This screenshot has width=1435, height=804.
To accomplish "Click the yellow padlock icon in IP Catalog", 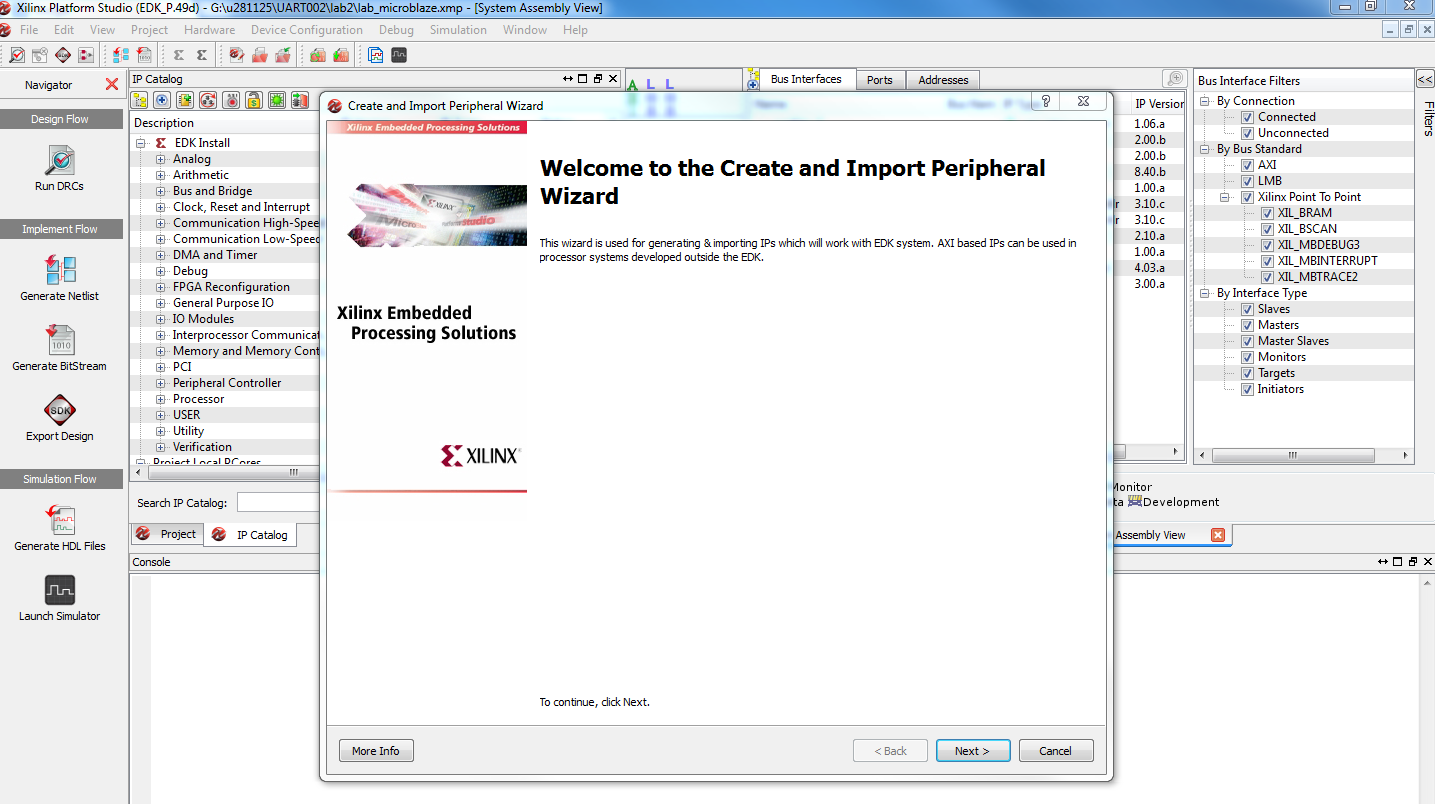I will 254,100.
